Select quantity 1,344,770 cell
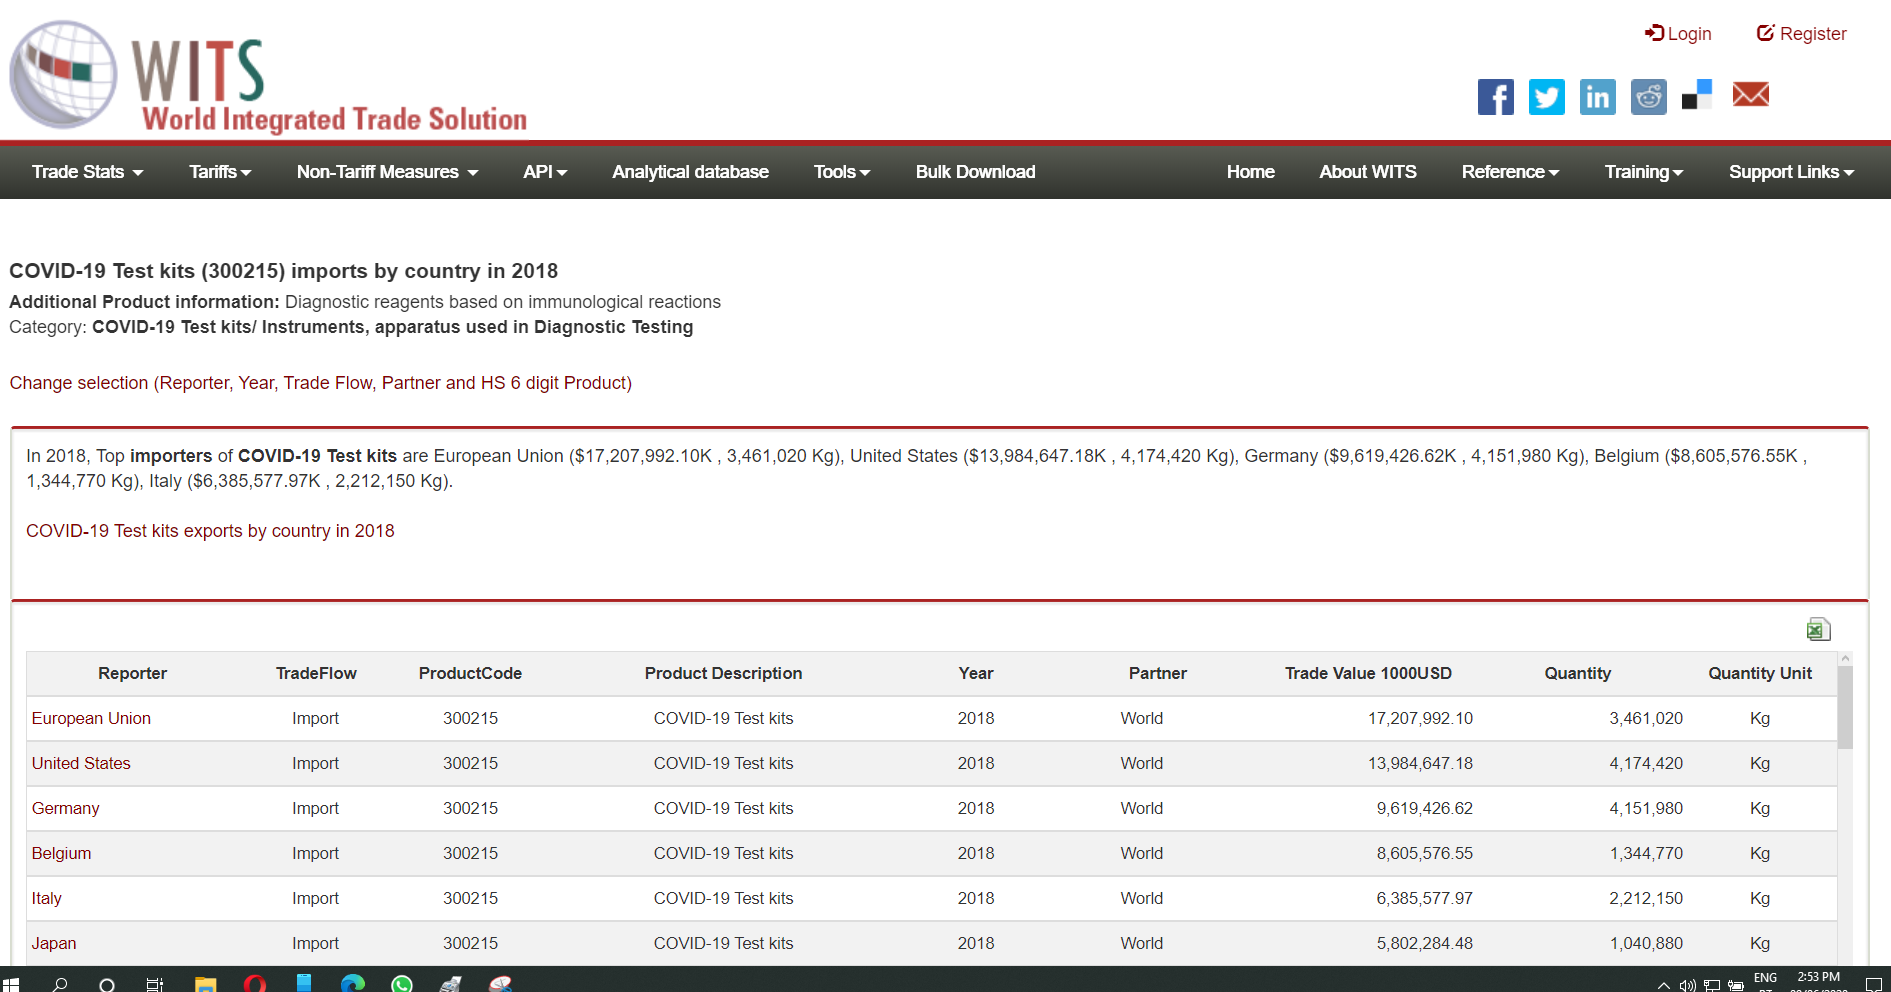Image resolution: width=1891 pixels, height=992 pixels. pyautogui.click(x=1645, y=853)
